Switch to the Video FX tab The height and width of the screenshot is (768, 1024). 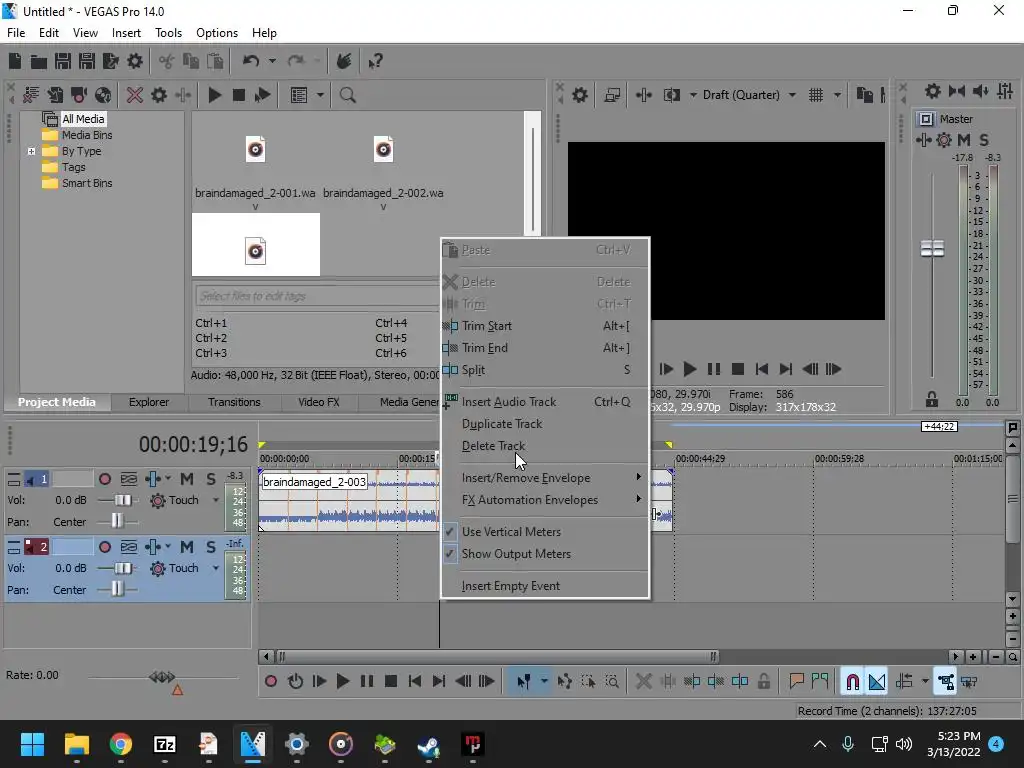click(319, 402)
